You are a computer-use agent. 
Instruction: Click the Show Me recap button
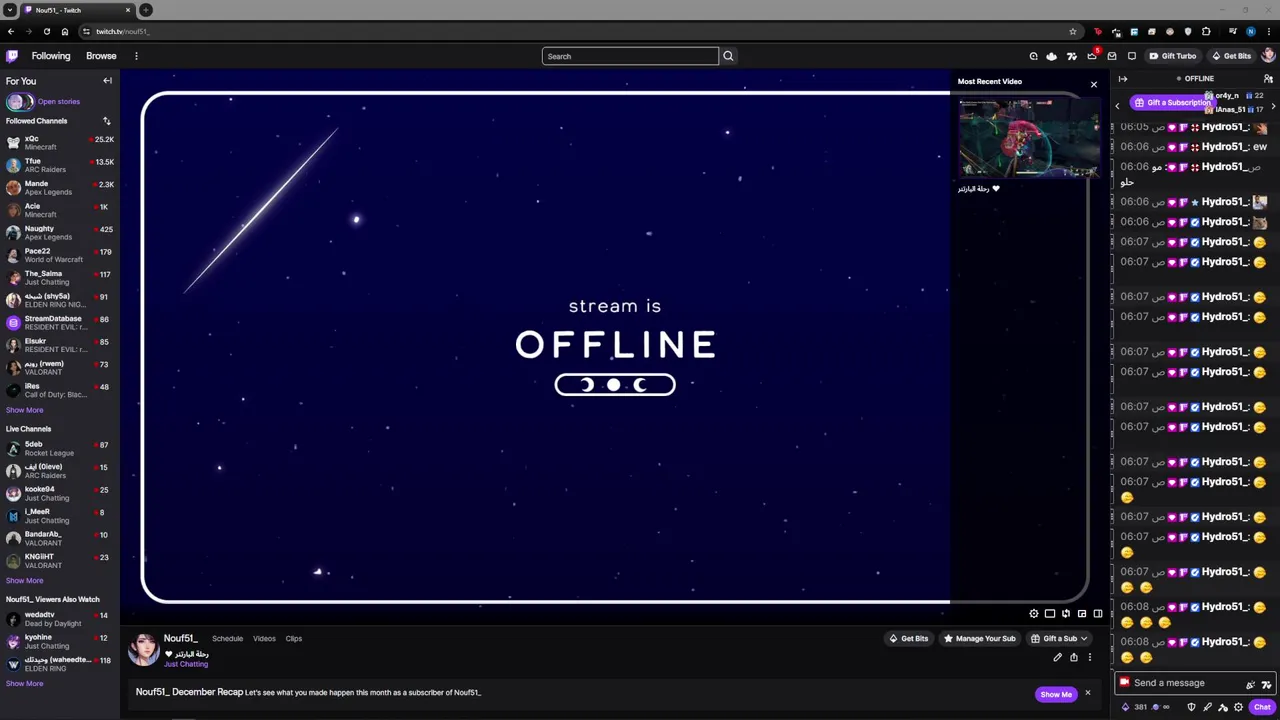pos(1056,694)
